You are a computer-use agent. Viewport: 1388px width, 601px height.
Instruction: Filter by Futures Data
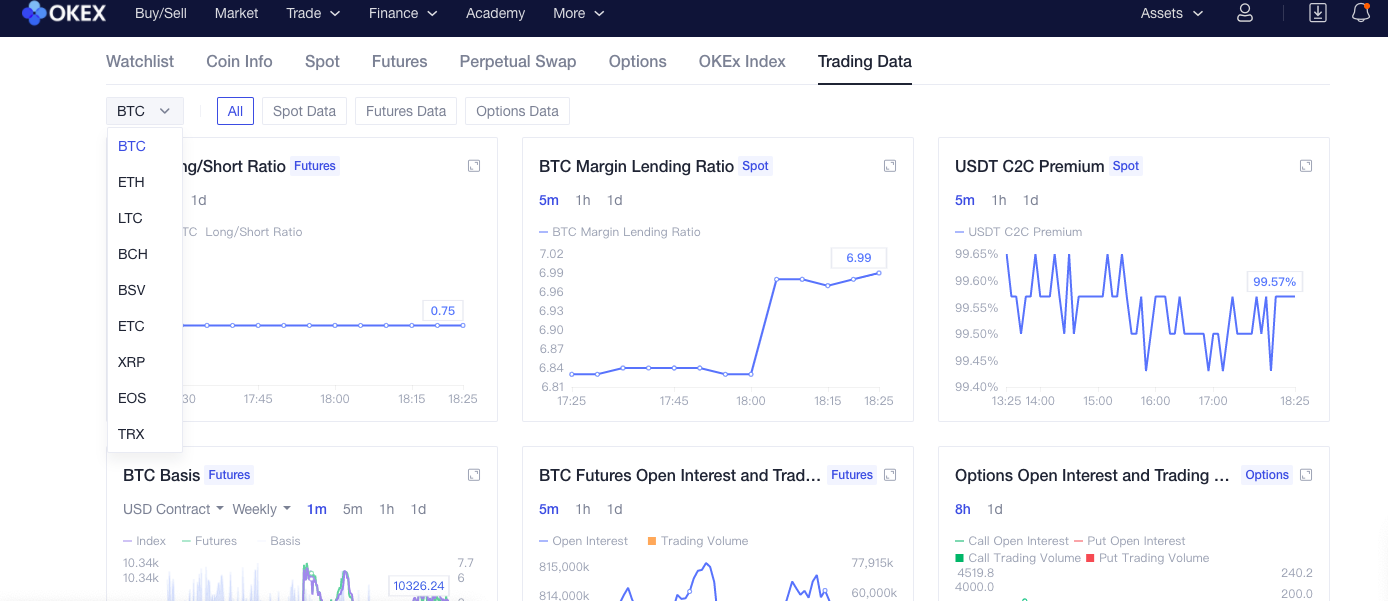(406, 111)
